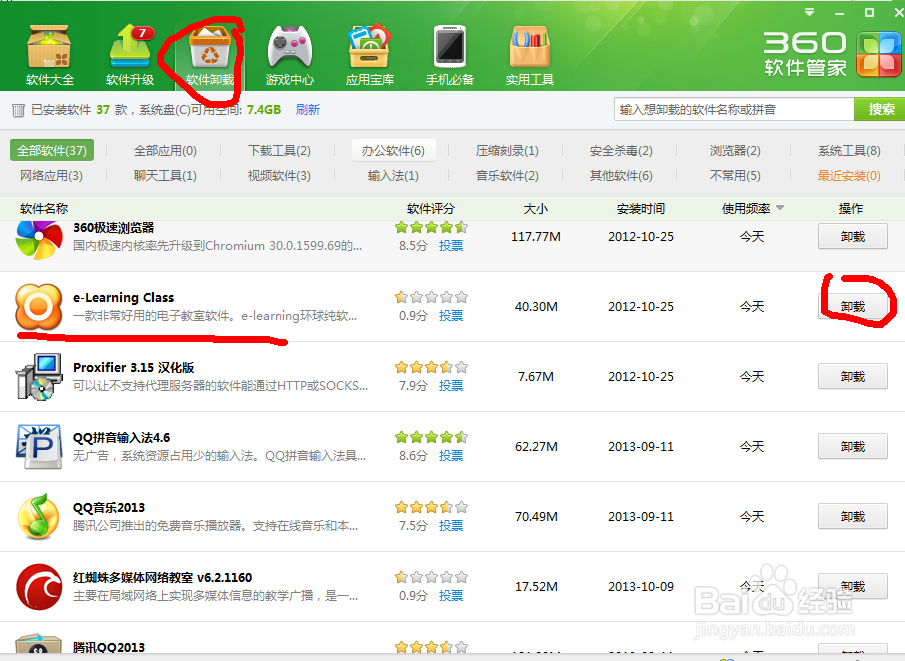Viewport: 905px width, 661px height.
Task: Click the QQ拼音输入法 app icon
Action: 39,447
